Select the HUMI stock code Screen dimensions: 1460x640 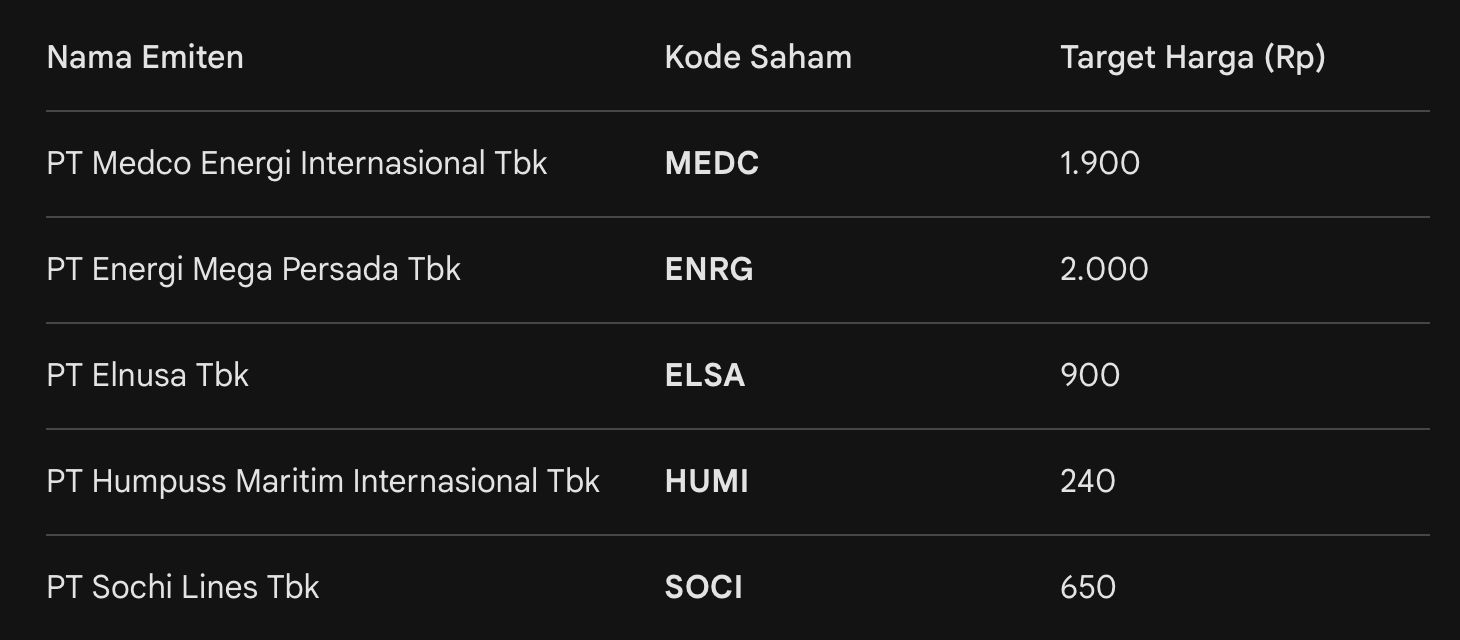pyautogui.click(x=706, y=482)
